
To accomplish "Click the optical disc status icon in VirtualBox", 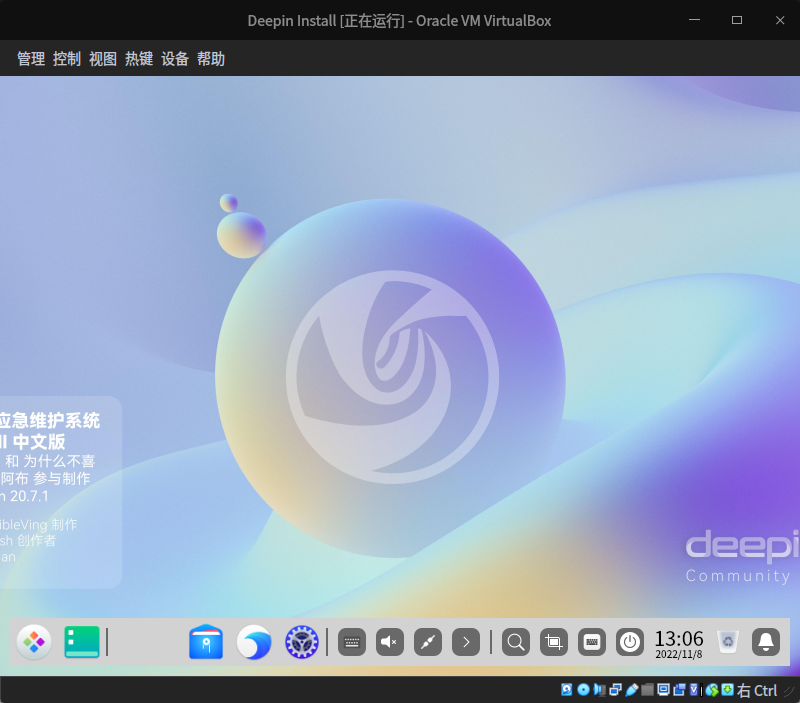I will 583,690.
